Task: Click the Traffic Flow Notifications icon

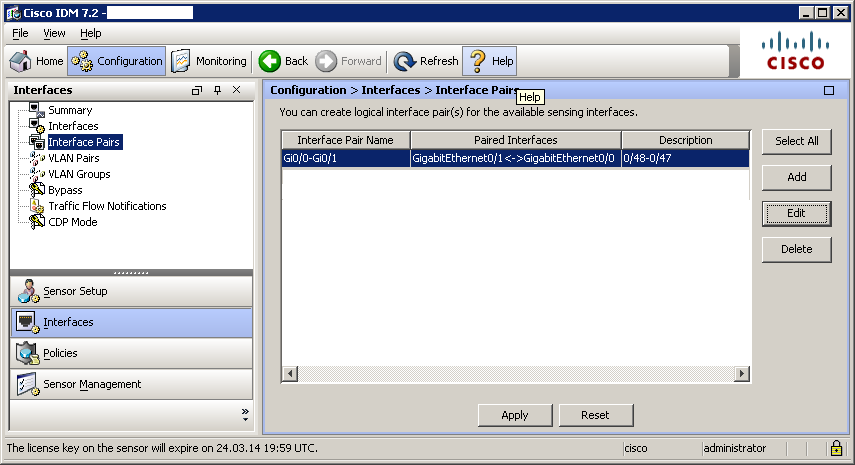Action: tap(37, 206)
